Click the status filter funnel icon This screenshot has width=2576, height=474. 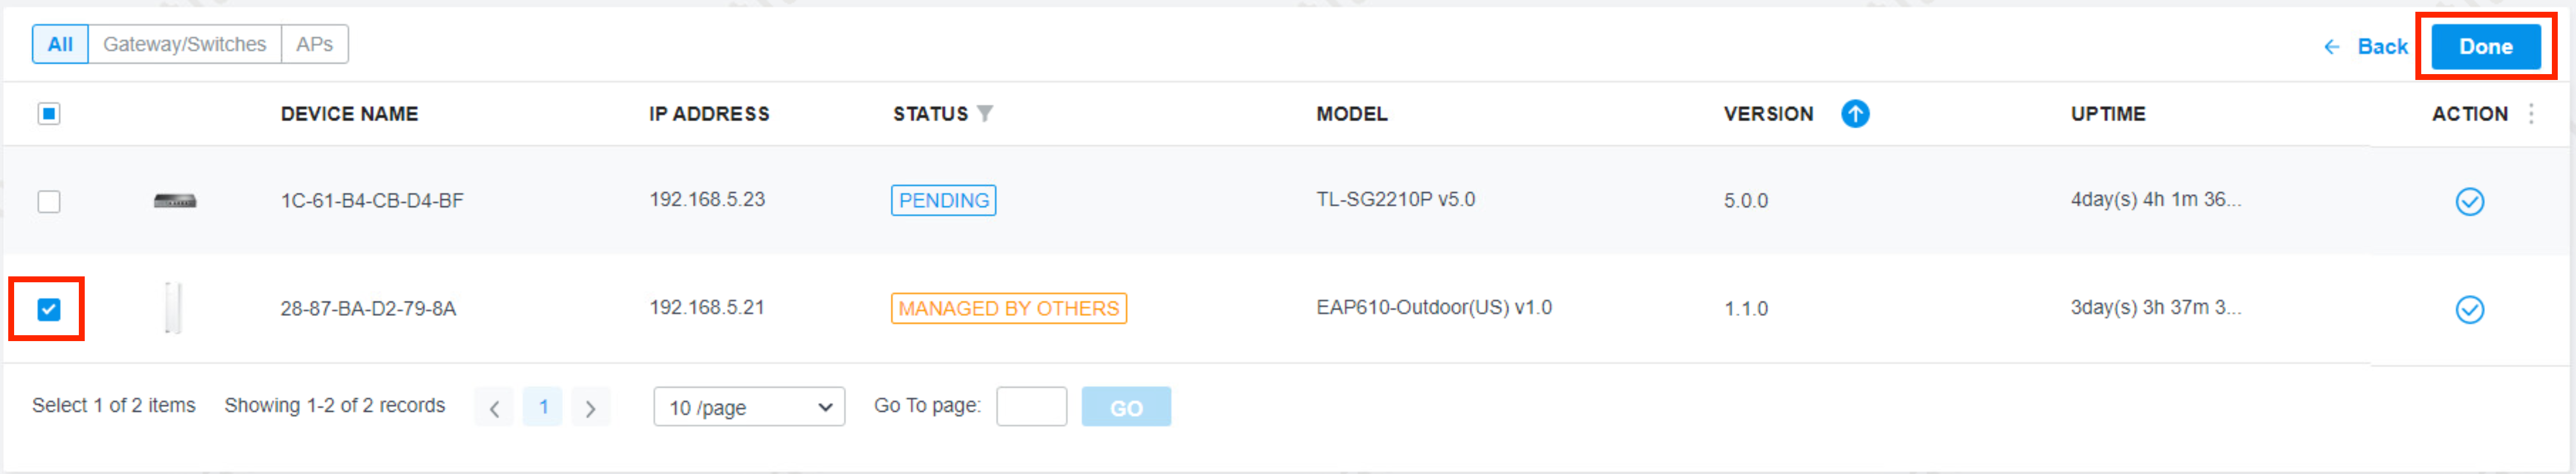(x=985, y=113)
